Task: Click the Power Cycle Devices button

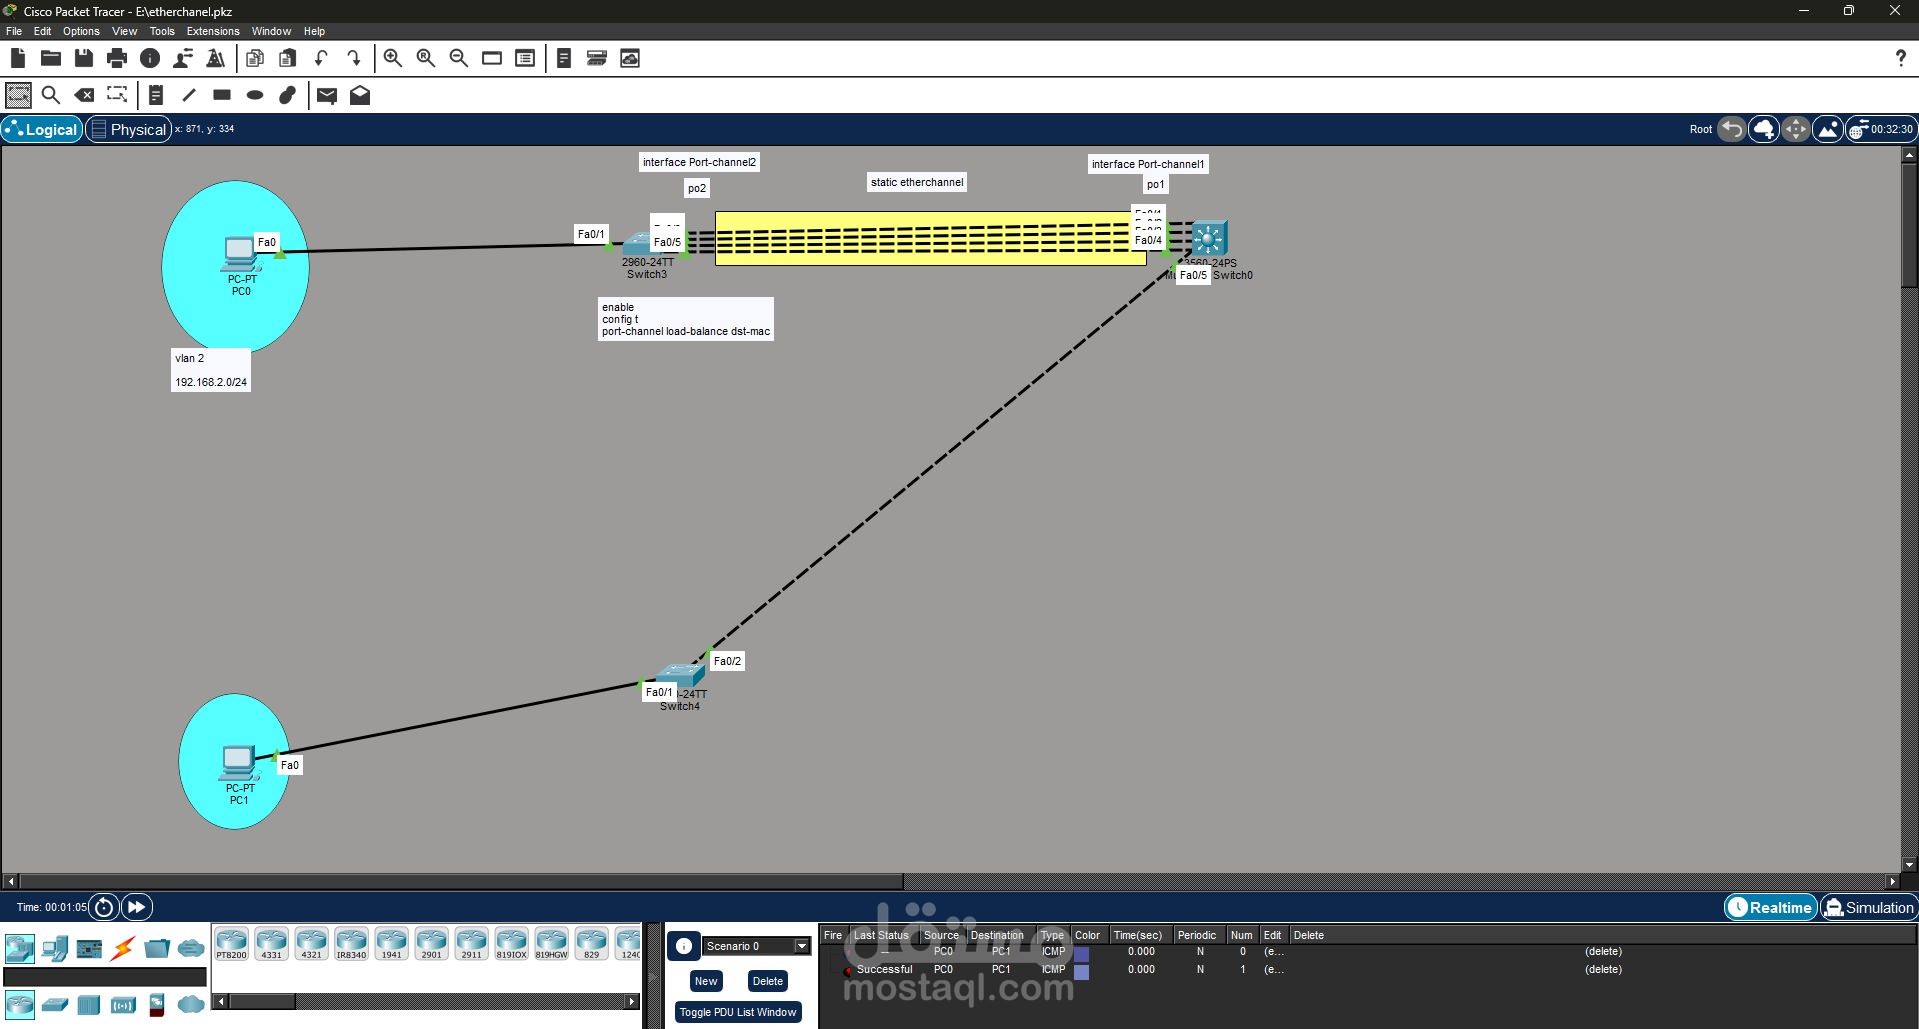Action: tap(104, 907)
